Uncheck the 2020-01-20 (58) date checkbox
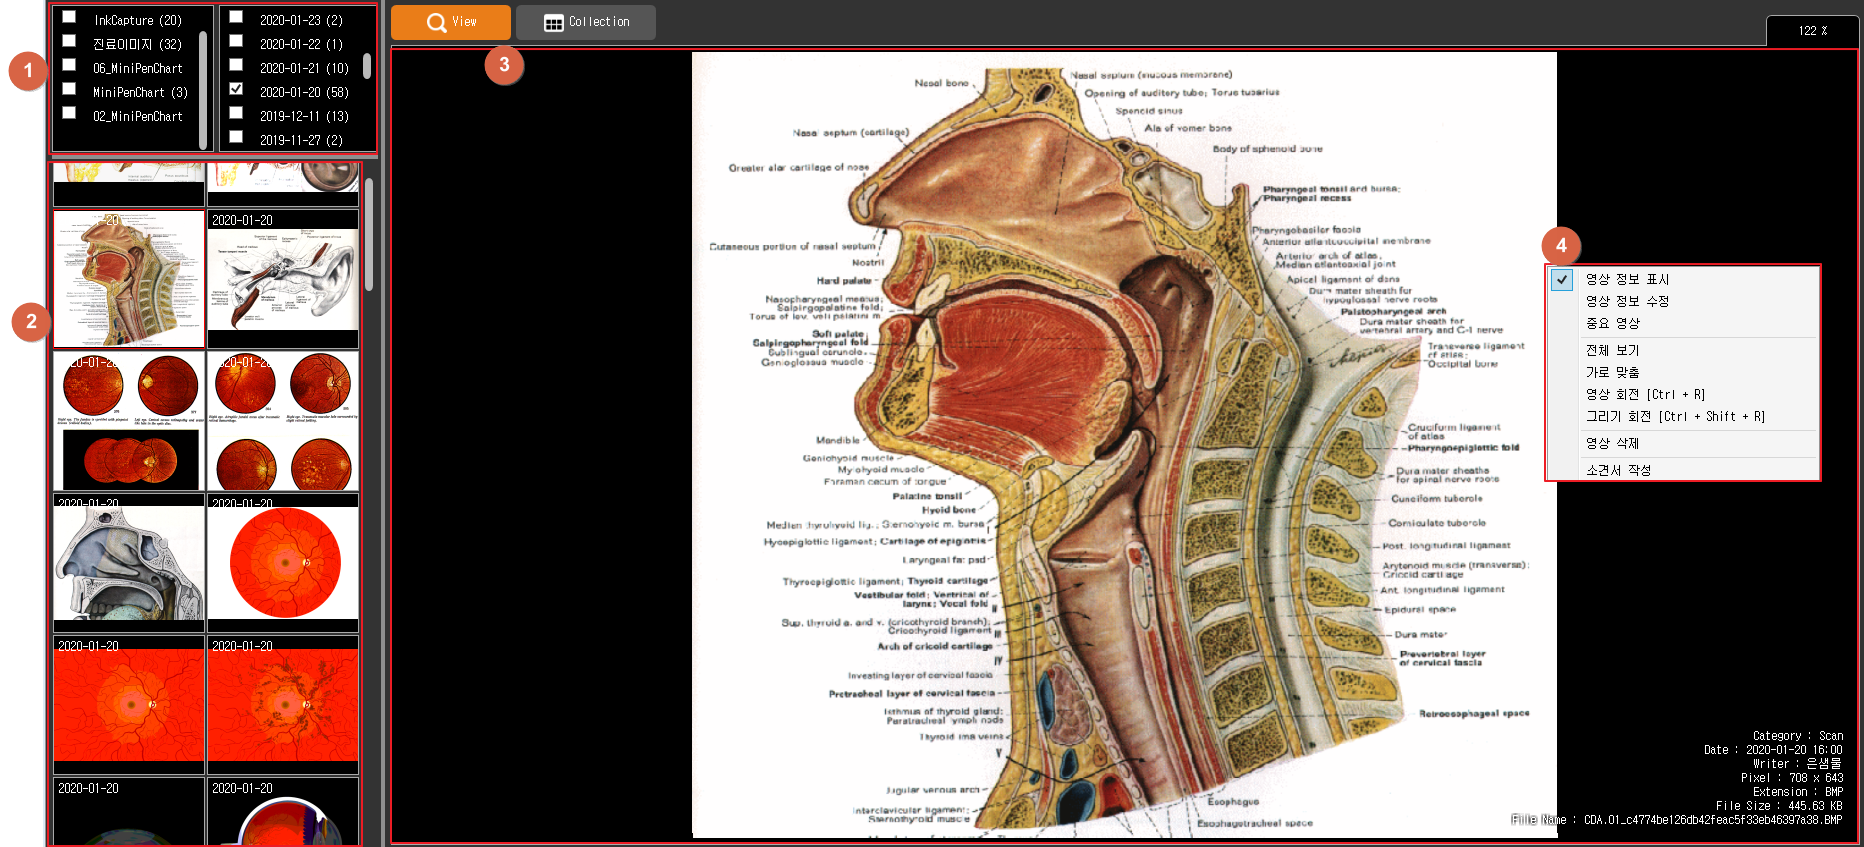This screenshot has width=1864, height=847. (236, 89)
